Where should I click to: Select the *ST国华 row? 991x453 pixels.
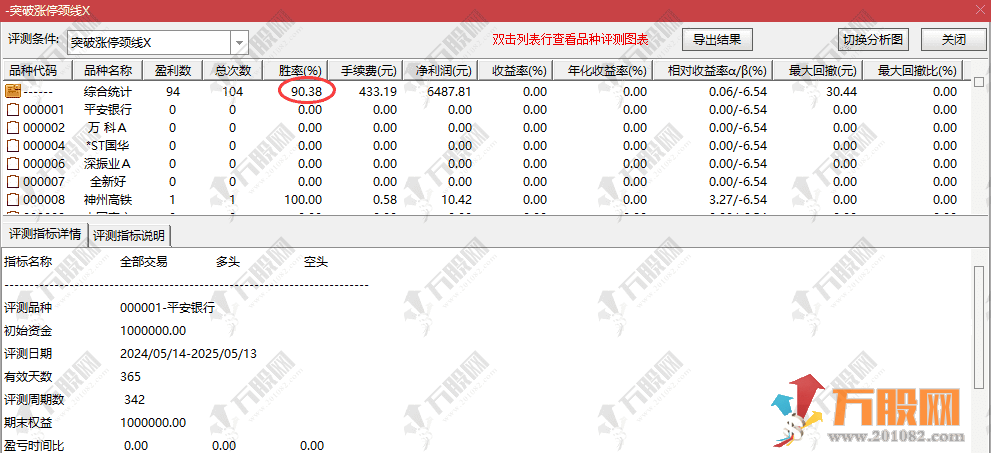(483, 146)
